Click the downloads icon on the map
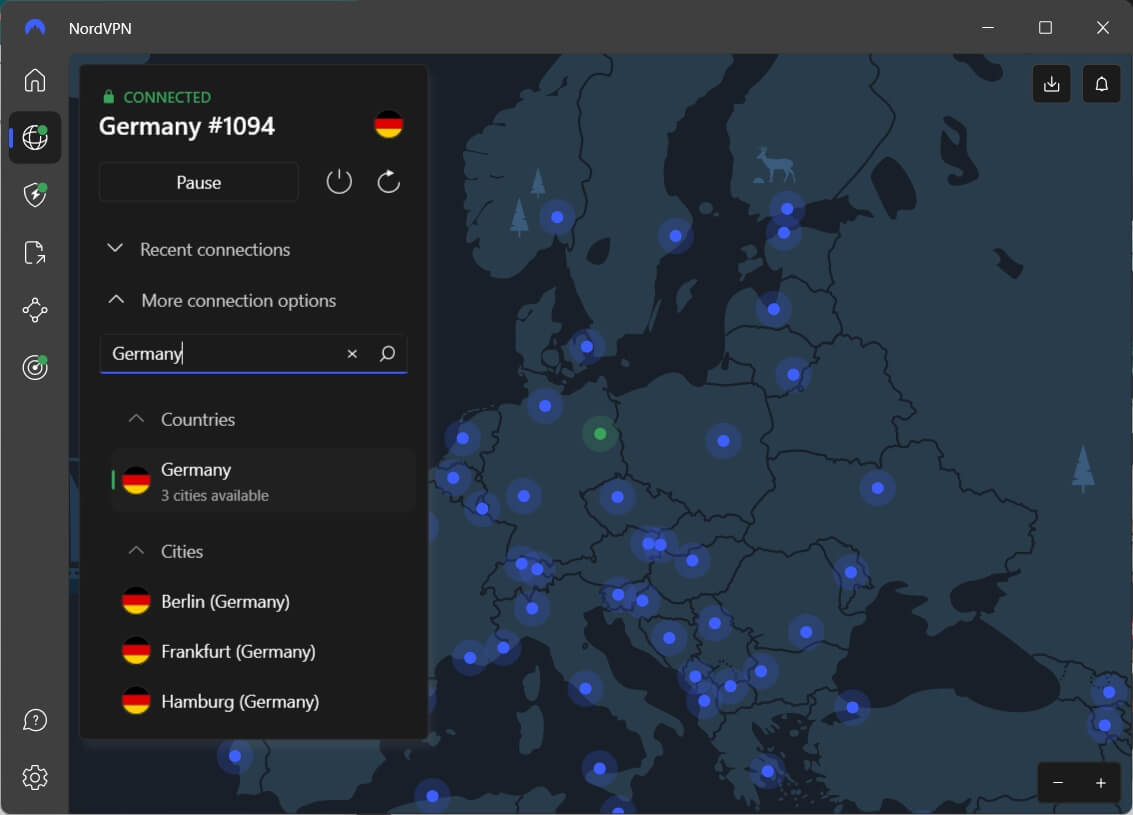Viewport: 1133px width, 815px height. pos(1051,83)
